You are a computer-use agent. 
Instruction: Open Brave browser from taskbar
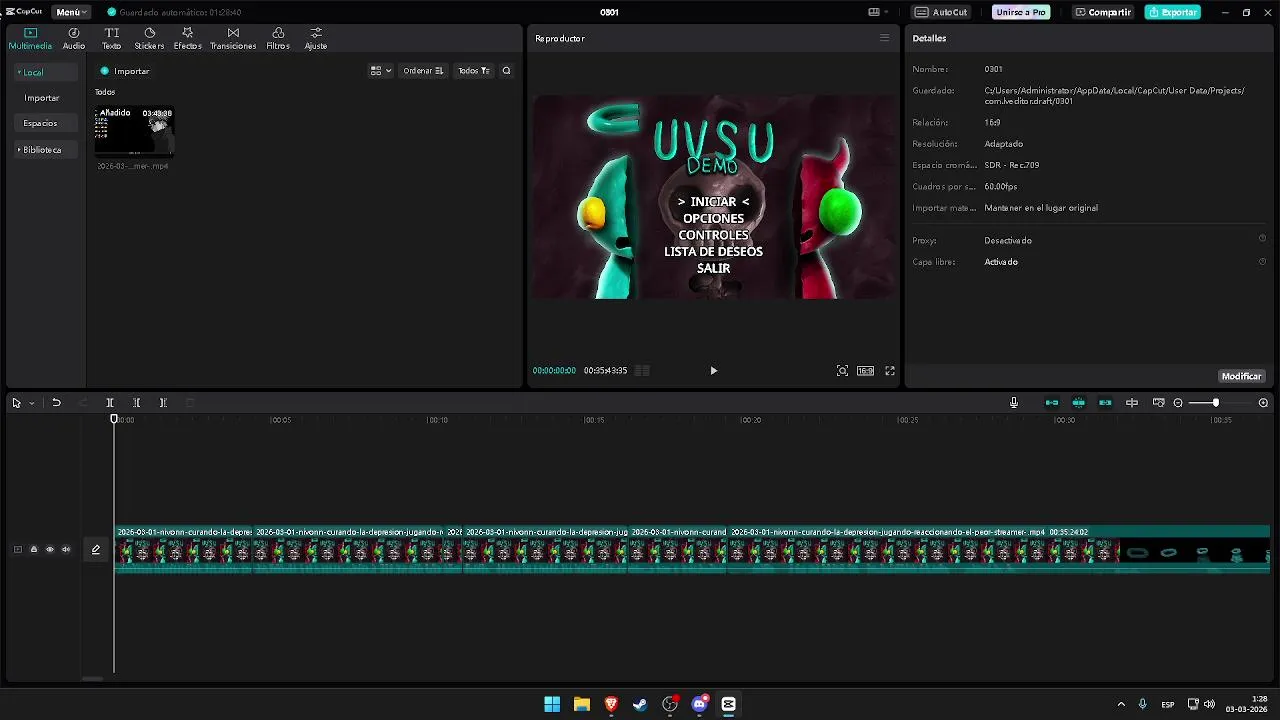pos(611,704)
